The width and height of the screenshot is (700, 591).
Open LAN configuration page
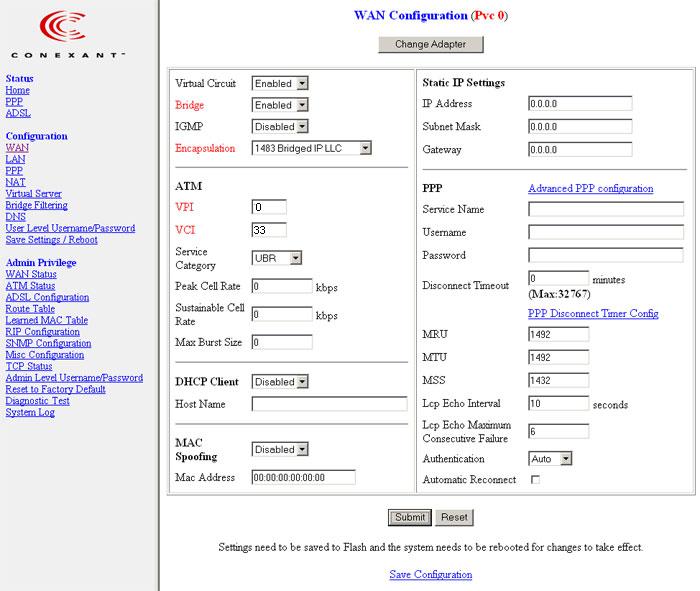[x=15, y=159]
